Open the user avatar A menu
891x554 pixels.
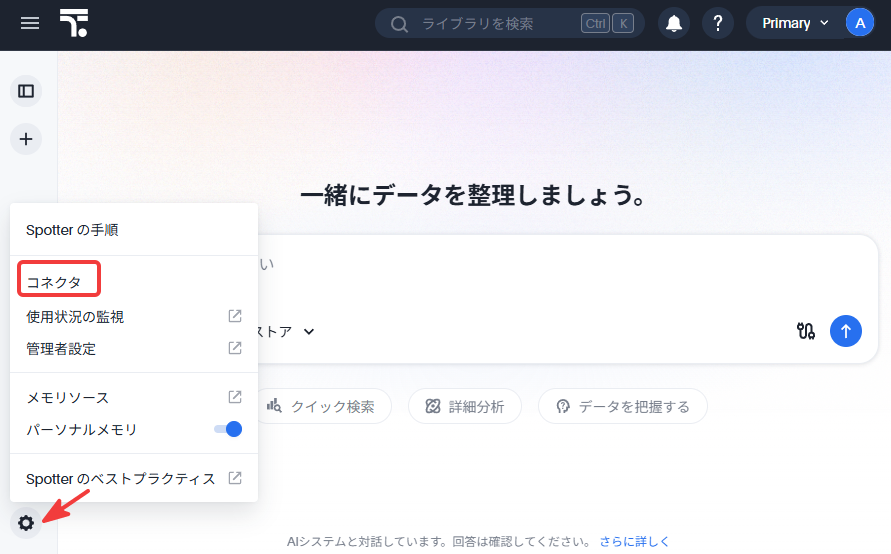coord(860,23)
